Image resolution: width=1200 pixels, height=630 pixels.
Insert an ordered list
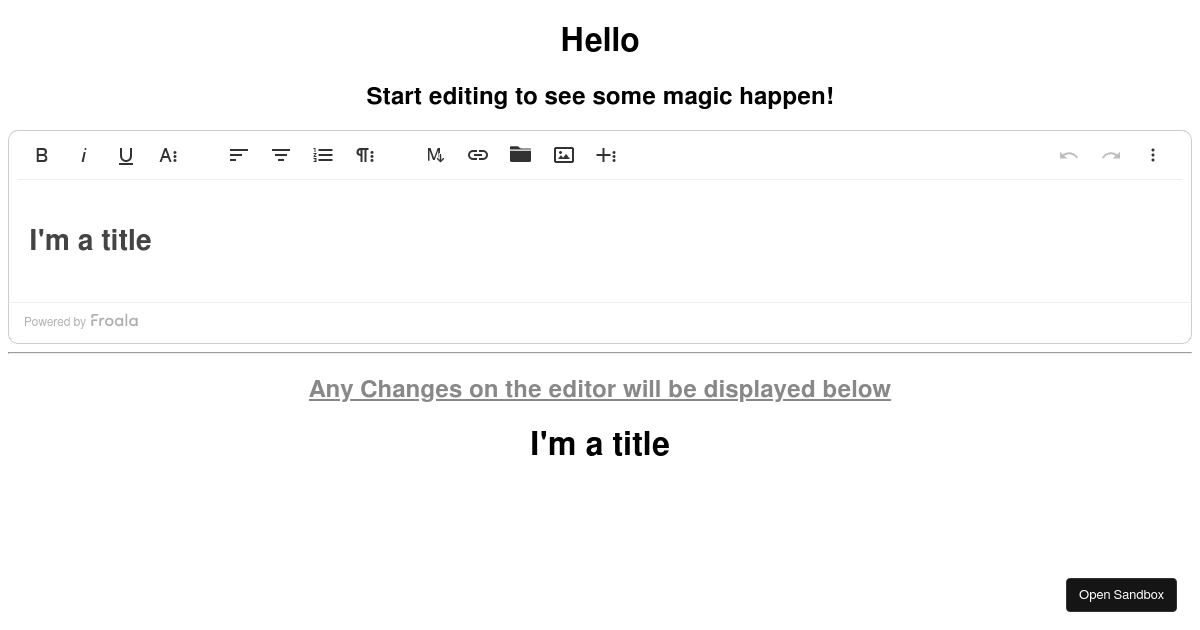click(323, 155)
